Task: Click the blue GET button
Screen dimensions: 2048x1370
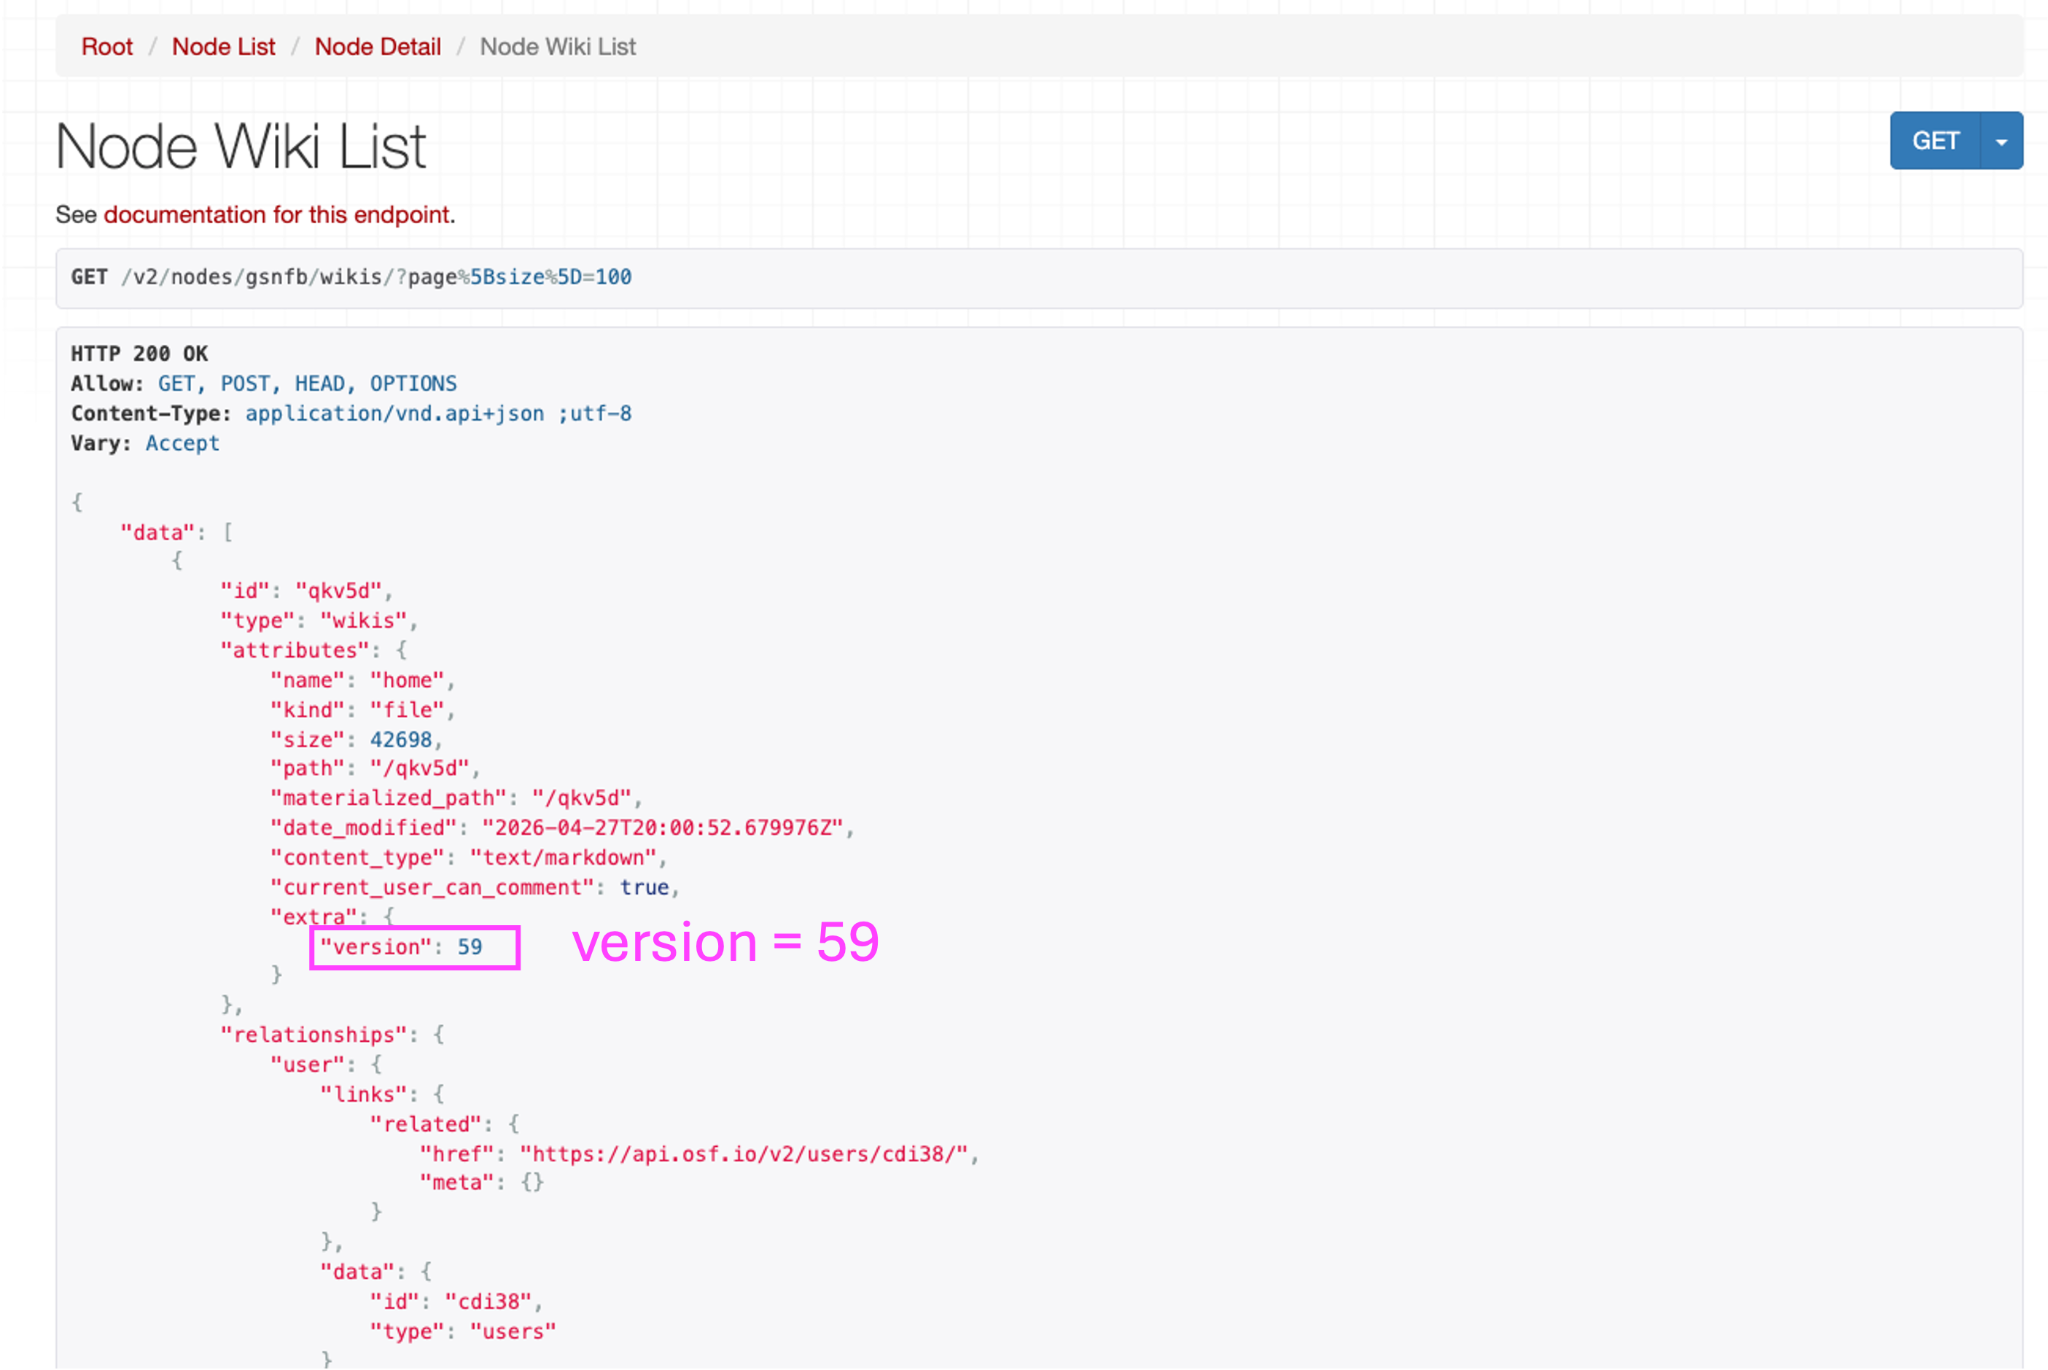Action: point(1935,141)
